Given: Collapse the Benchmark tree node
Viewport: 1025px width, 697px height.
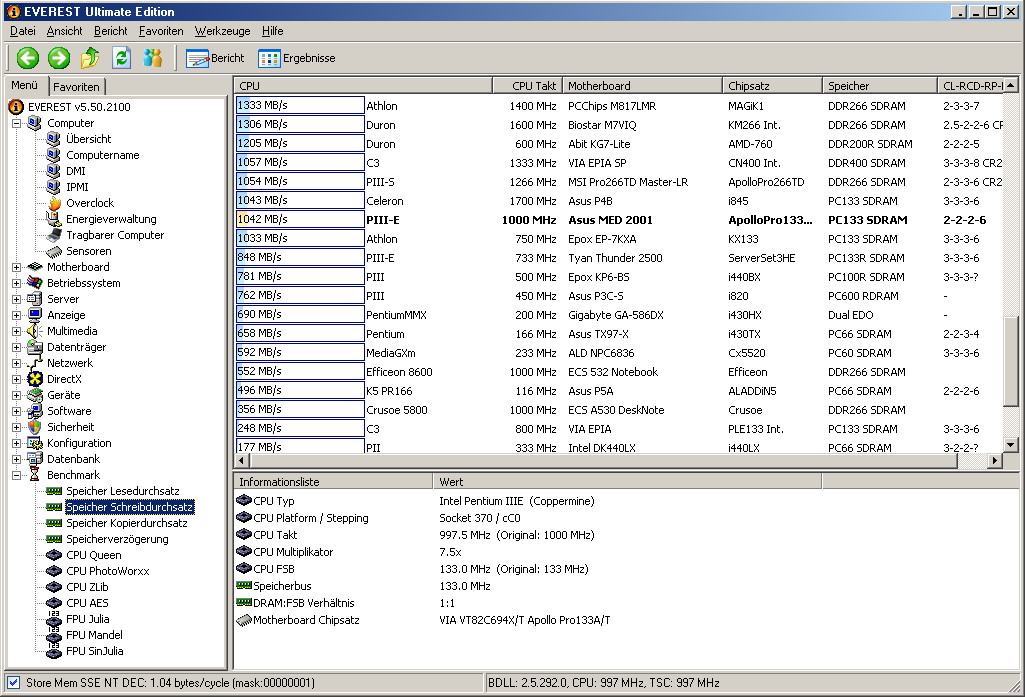Looking at the screenshot, I should click(17, 475).
